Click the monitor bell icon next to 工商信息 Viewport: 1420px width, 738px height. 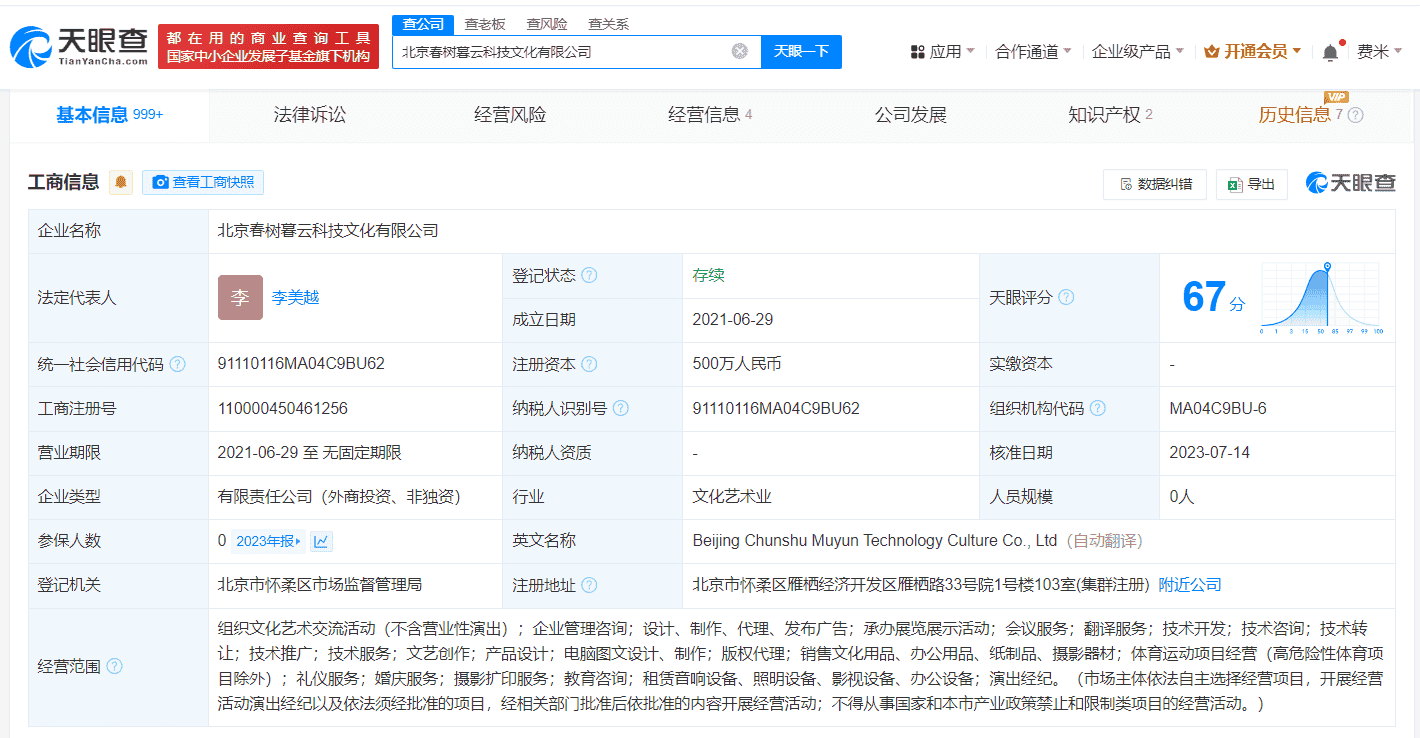[120, 182]
